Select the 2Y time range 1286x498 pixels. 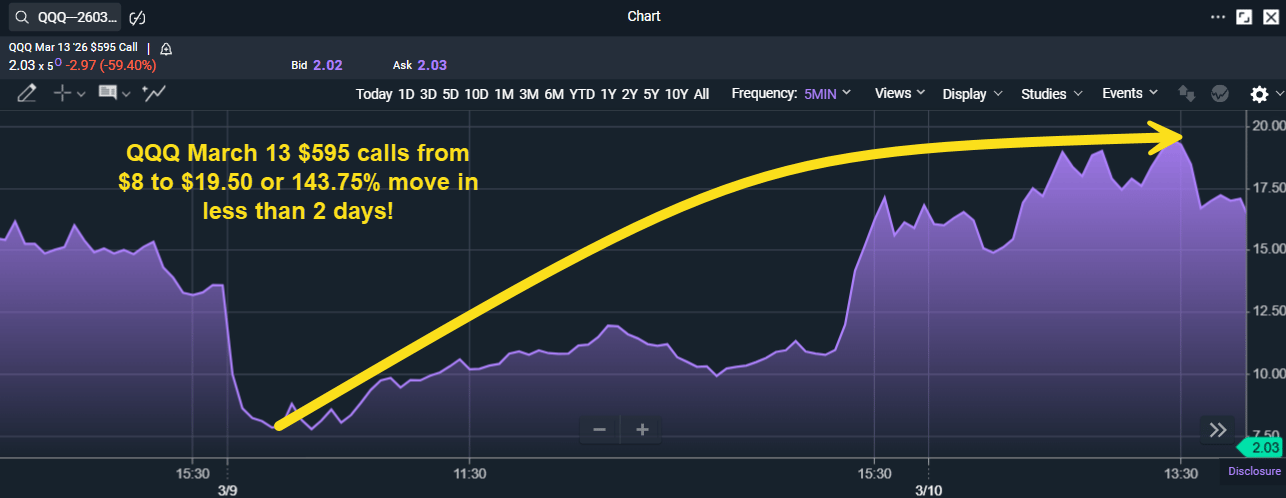point(630,94)
